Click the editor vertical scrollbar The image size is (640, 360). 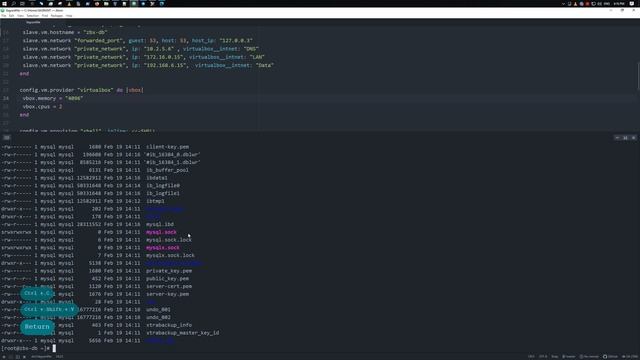tap(638, 76)
